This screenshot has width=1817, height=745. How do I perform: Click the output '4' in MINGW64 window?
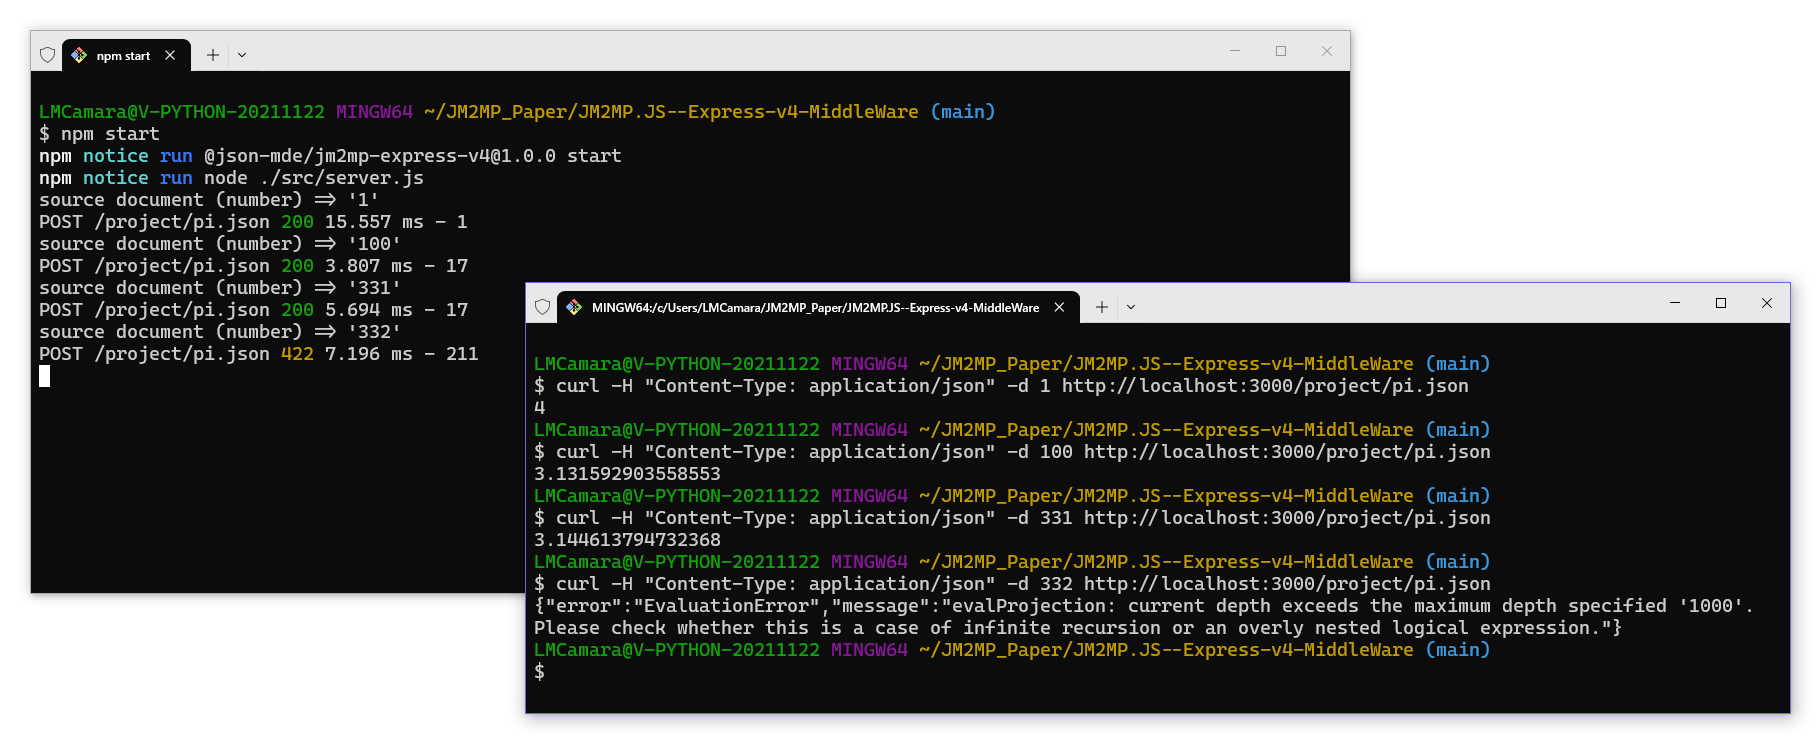[x=540, y=408]
